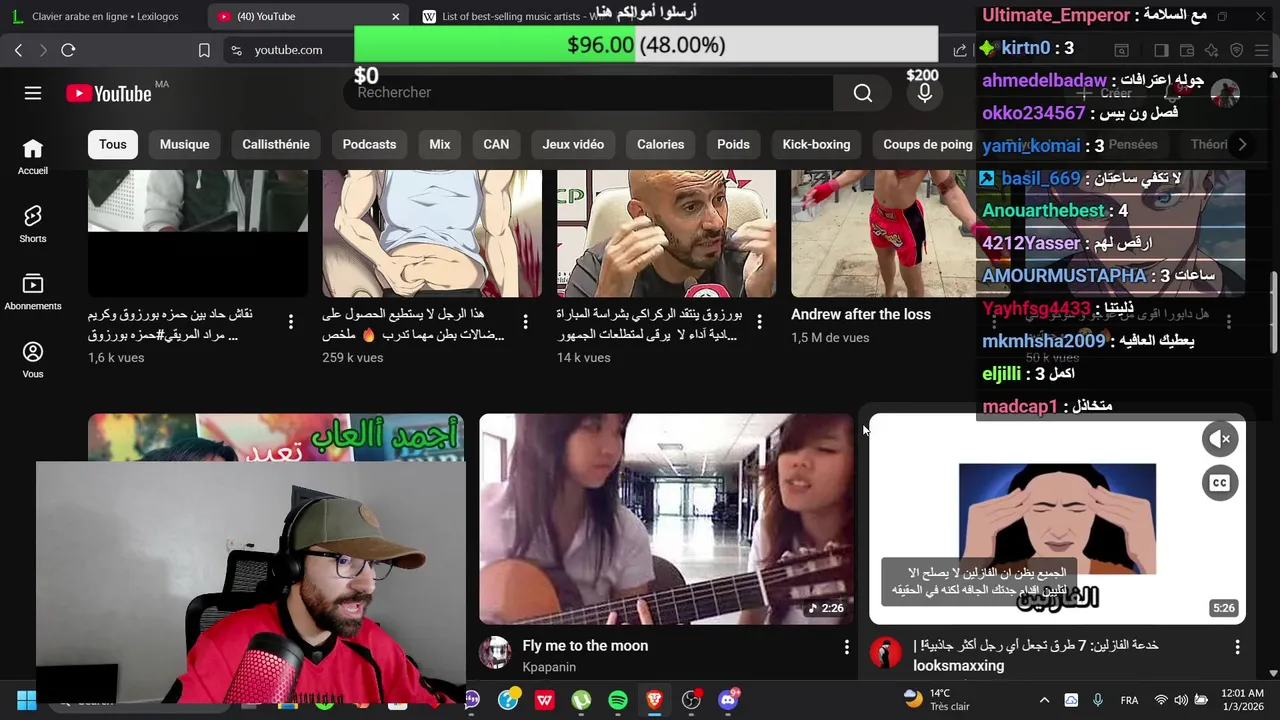Reload the page in the browser

[x=68, y=50]
